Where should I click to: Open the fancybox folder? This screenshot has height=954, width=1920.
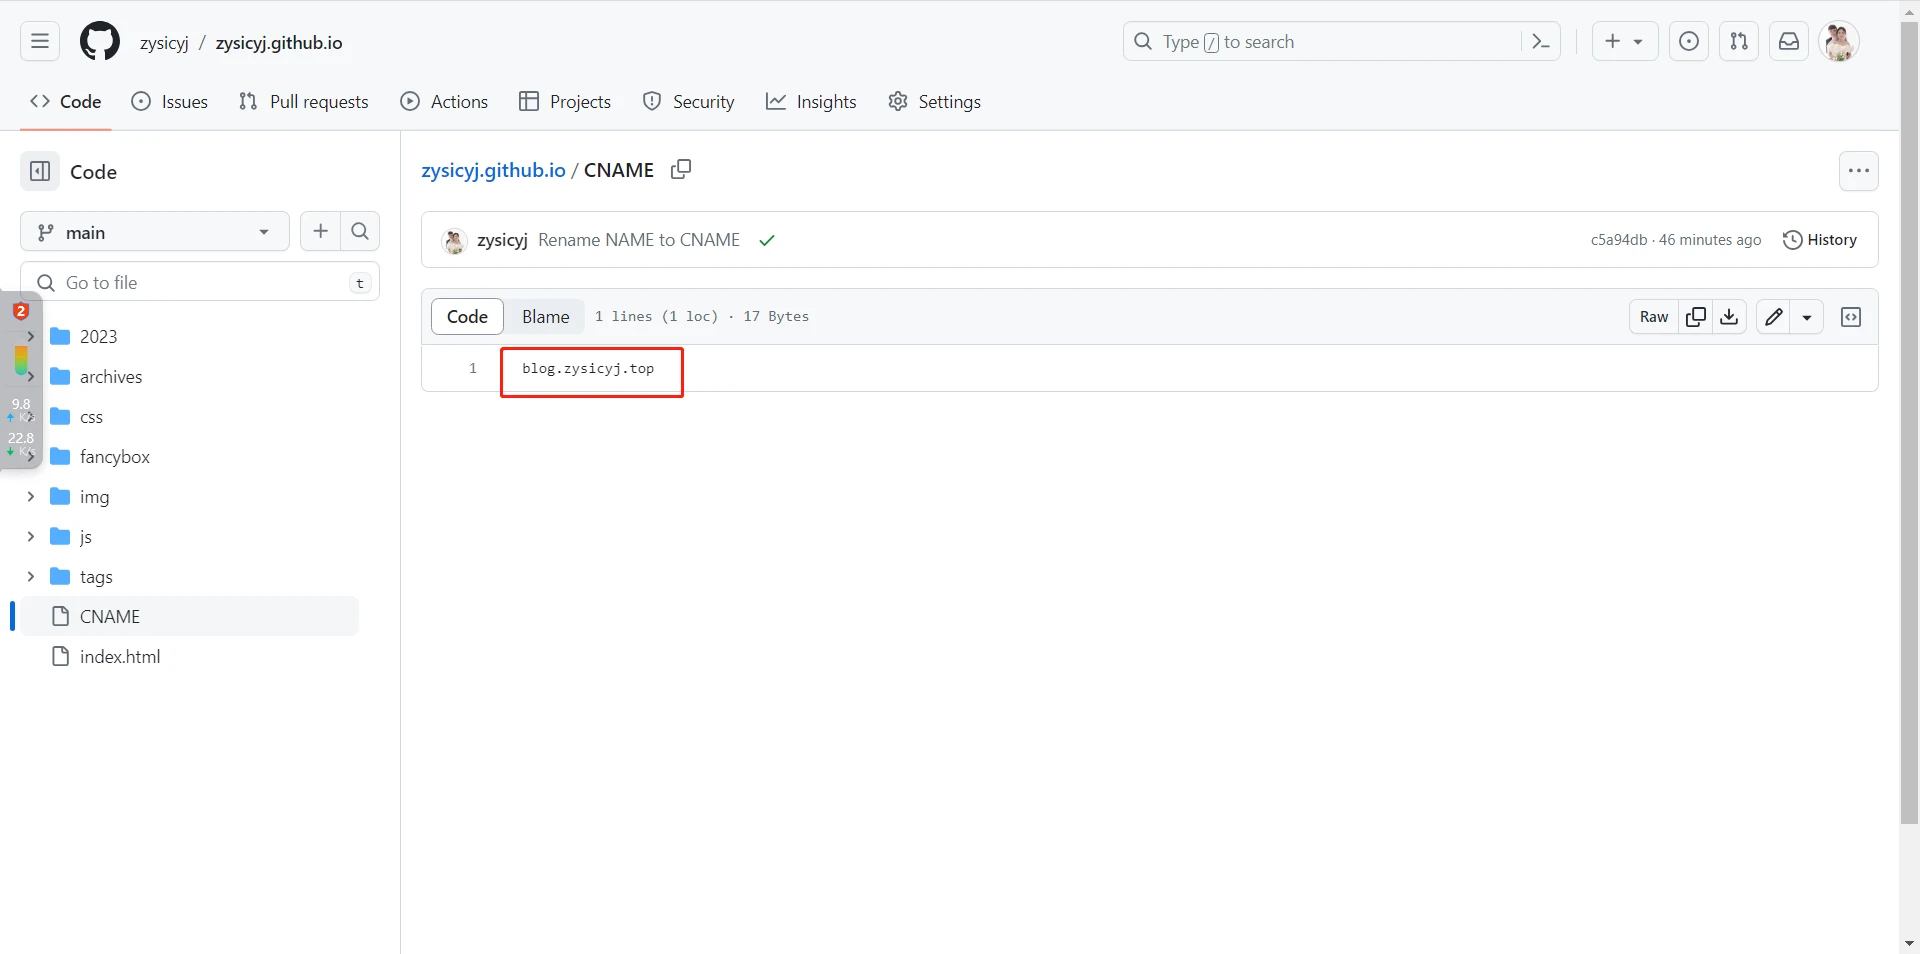[x=115, y=457]
